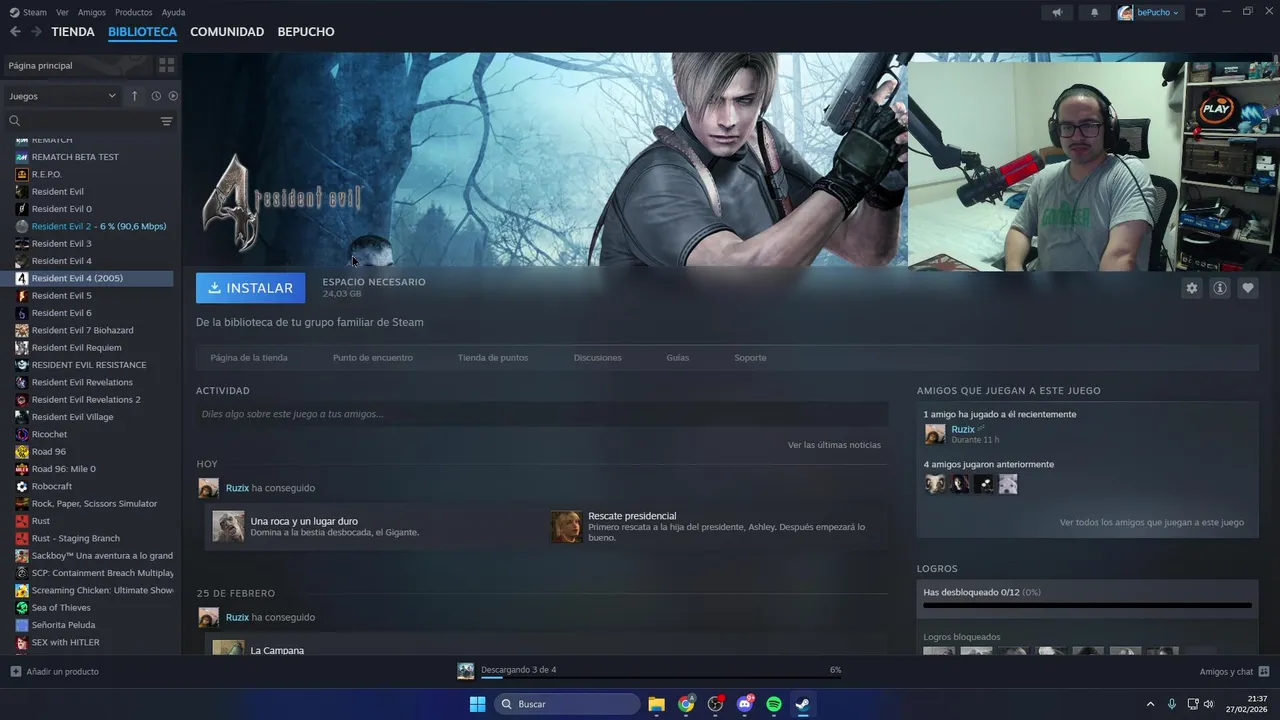Click the Windows taskbar Buscar box
Viewport: 1280px width, 720px height.
tap(568, 704)
